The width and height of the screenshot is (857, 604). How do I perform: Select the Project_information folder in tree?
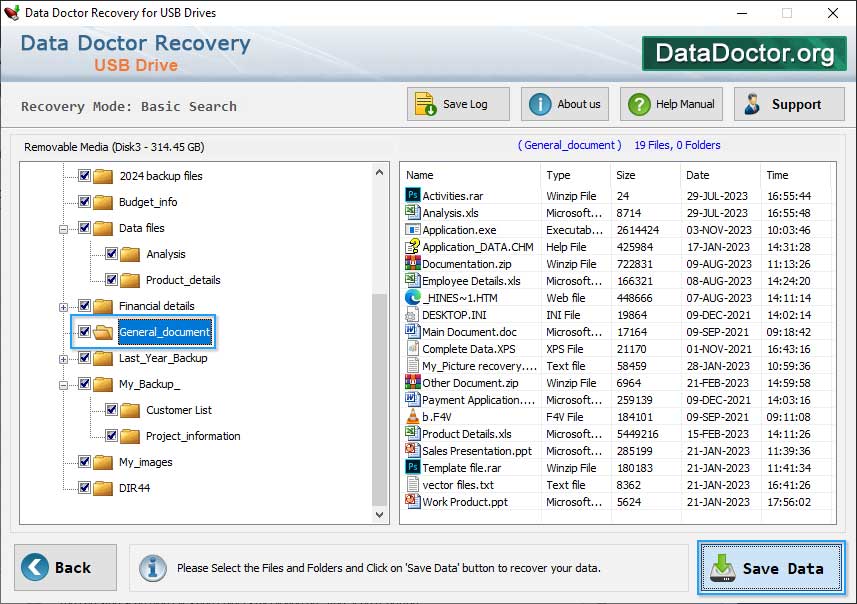pos(193,436)
